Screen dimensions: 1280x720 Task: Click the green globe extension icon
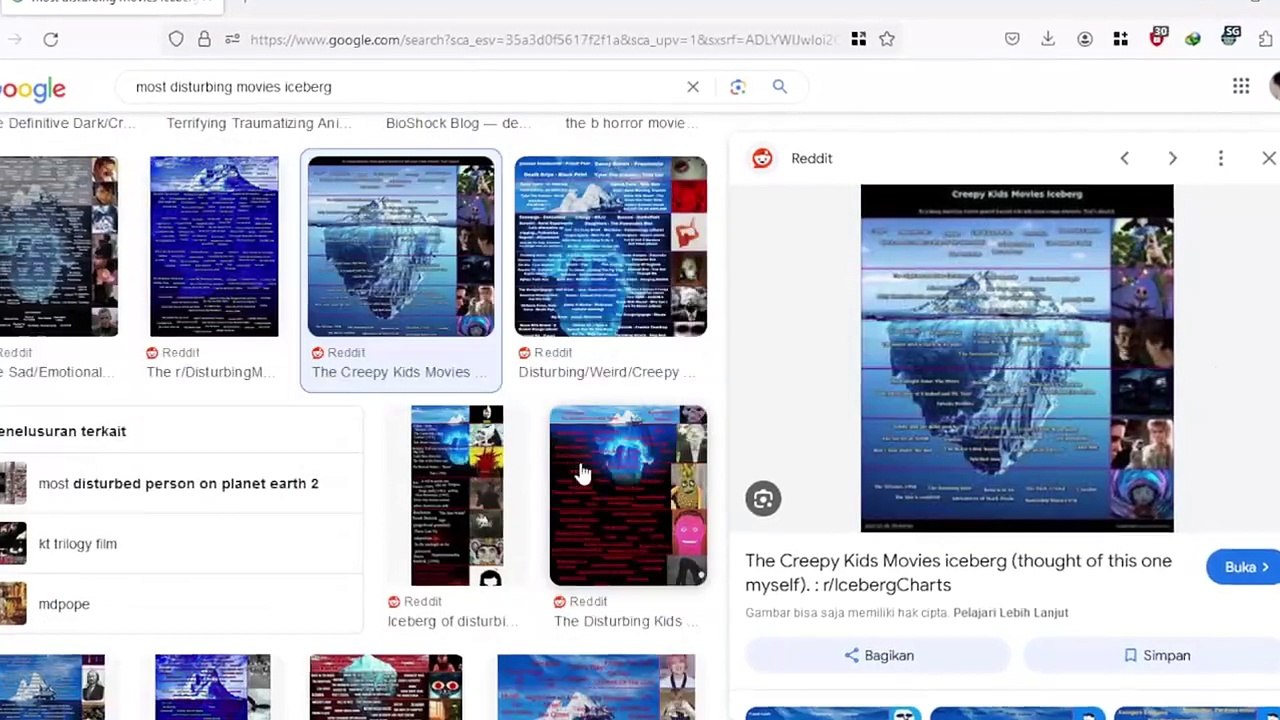tap(1193, 39)
